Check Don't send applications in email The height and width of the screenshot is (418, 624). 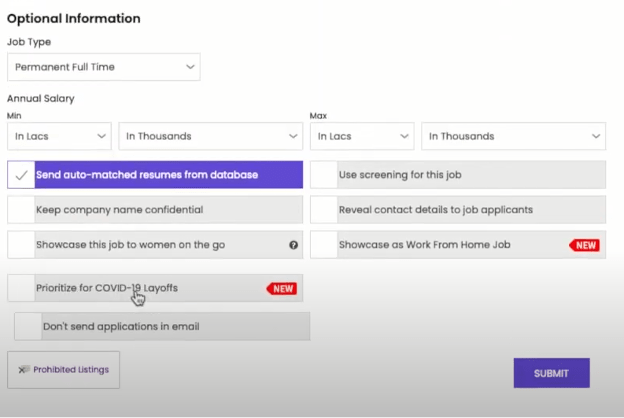pos(28,326)
